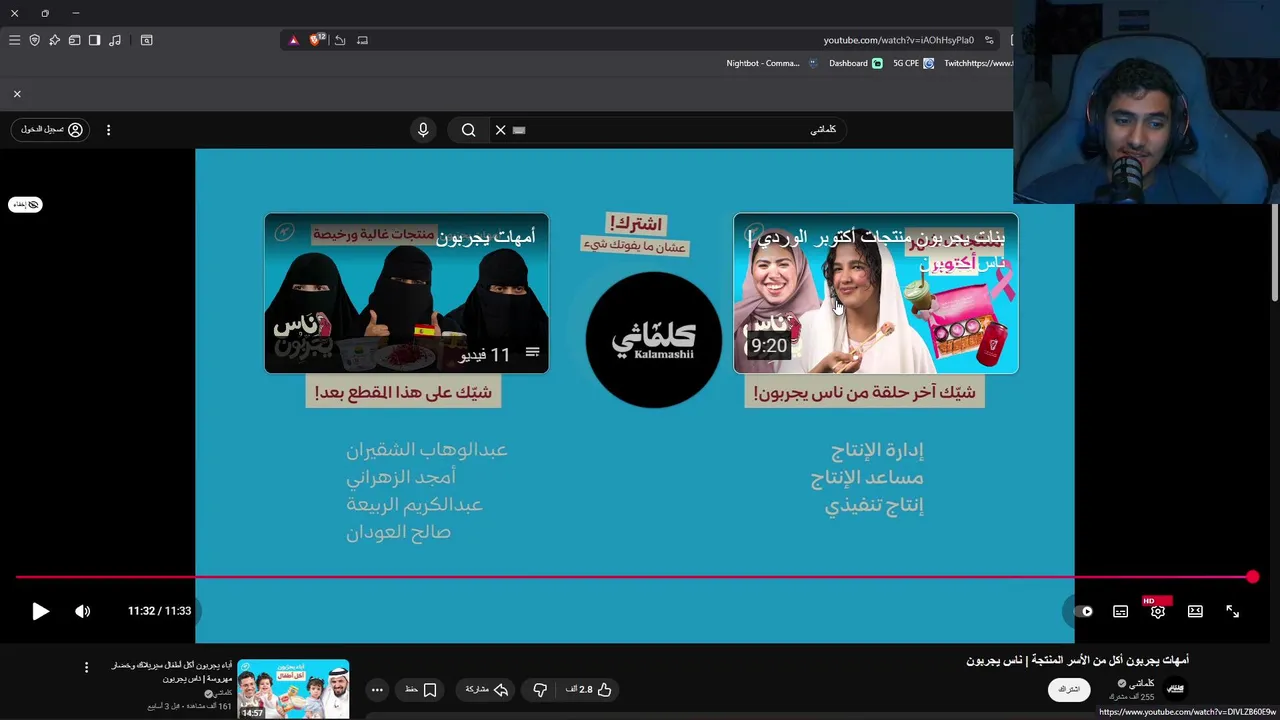This screenshot has height=720, width=1280.
Task: Mute the video volume
Action: [x=83, y=611]
